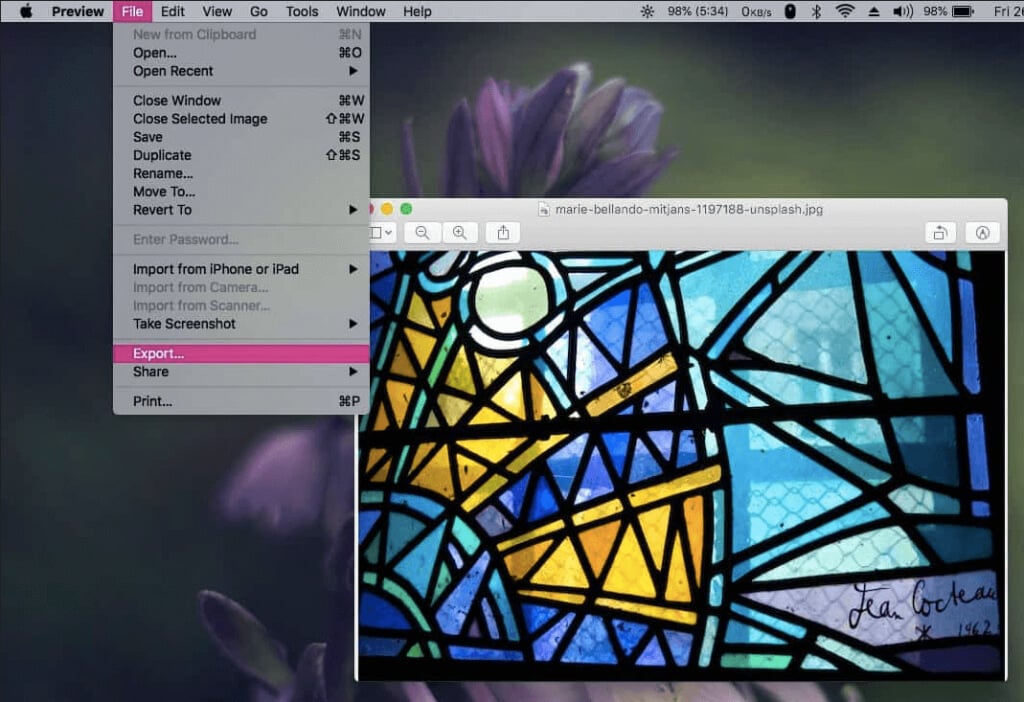Click the volume speaker icon
The image size is (1024, 702).
click(x=902, y=12)
